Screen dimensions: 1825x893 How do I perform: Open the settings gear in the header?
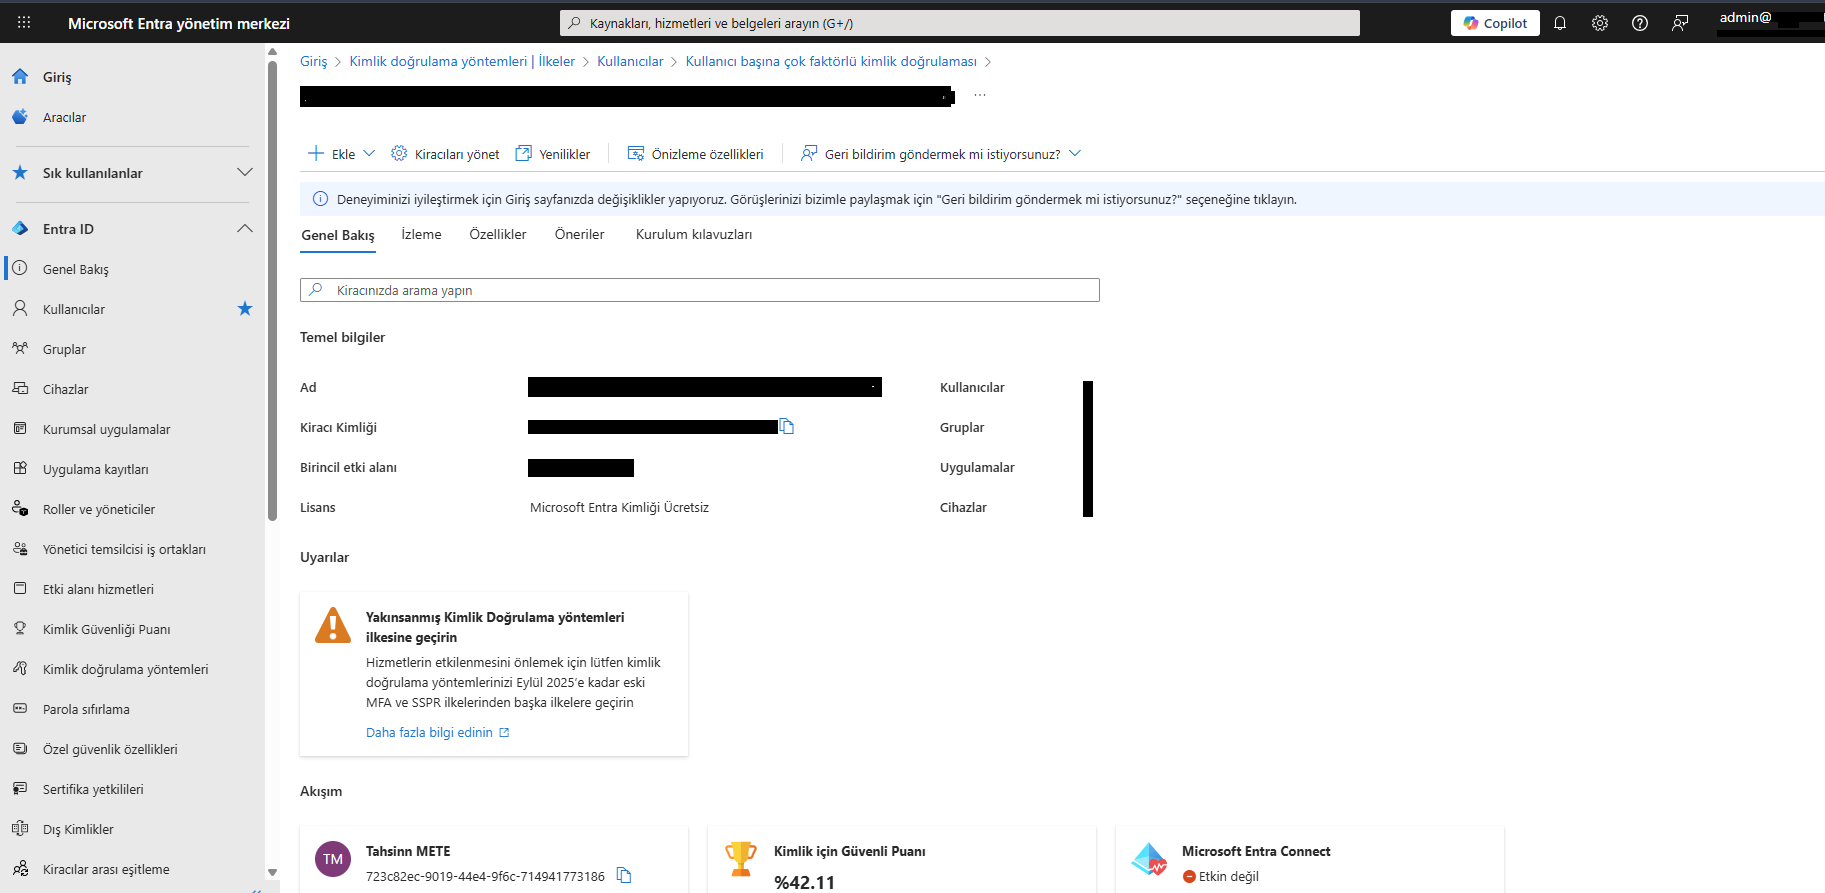(x=1600, y=23)
